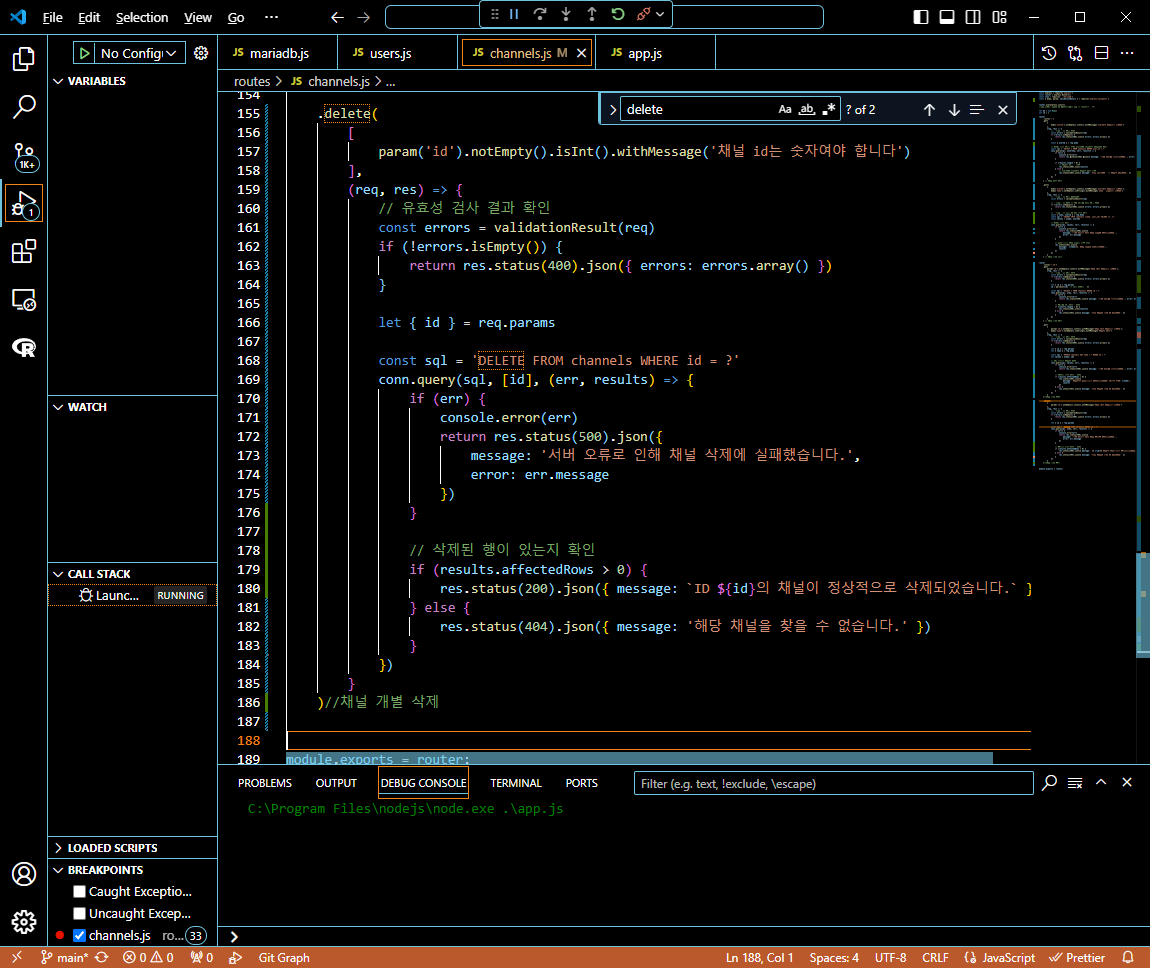Open launch.json with the gear icon
Screen dimensions: 1150x968
coord(201,53)
